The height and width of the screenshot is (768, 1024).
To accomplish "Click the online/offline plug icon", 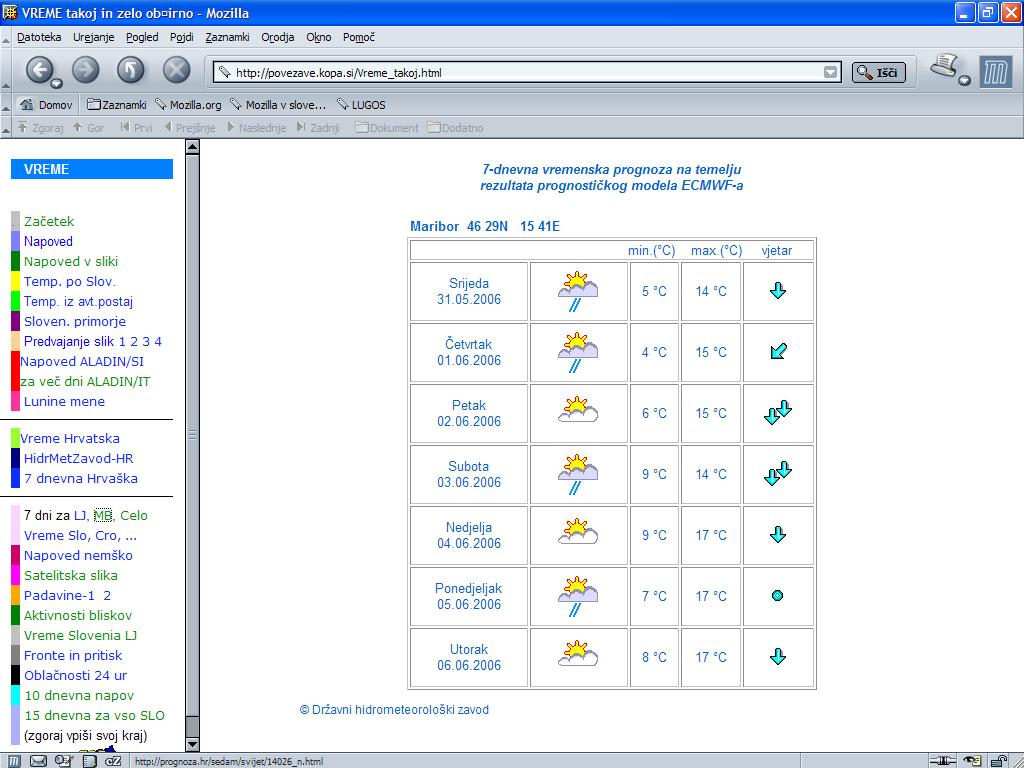I will [x=942, y=761].
